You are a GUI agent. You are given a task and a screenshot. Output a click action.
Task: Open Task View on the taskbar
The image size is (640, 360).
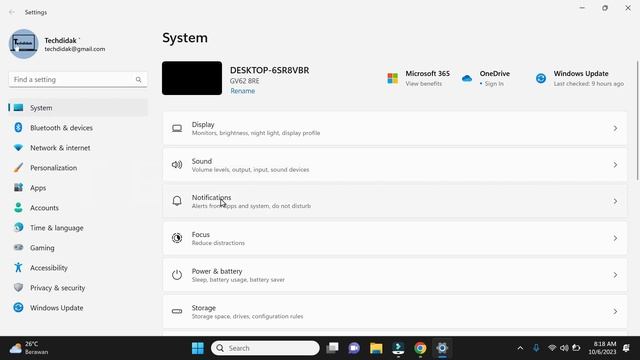(x=332, y=348)
